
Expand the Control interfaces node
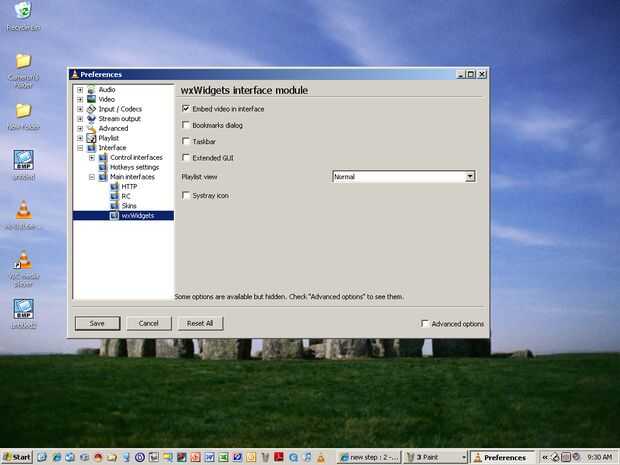[92, 157]
